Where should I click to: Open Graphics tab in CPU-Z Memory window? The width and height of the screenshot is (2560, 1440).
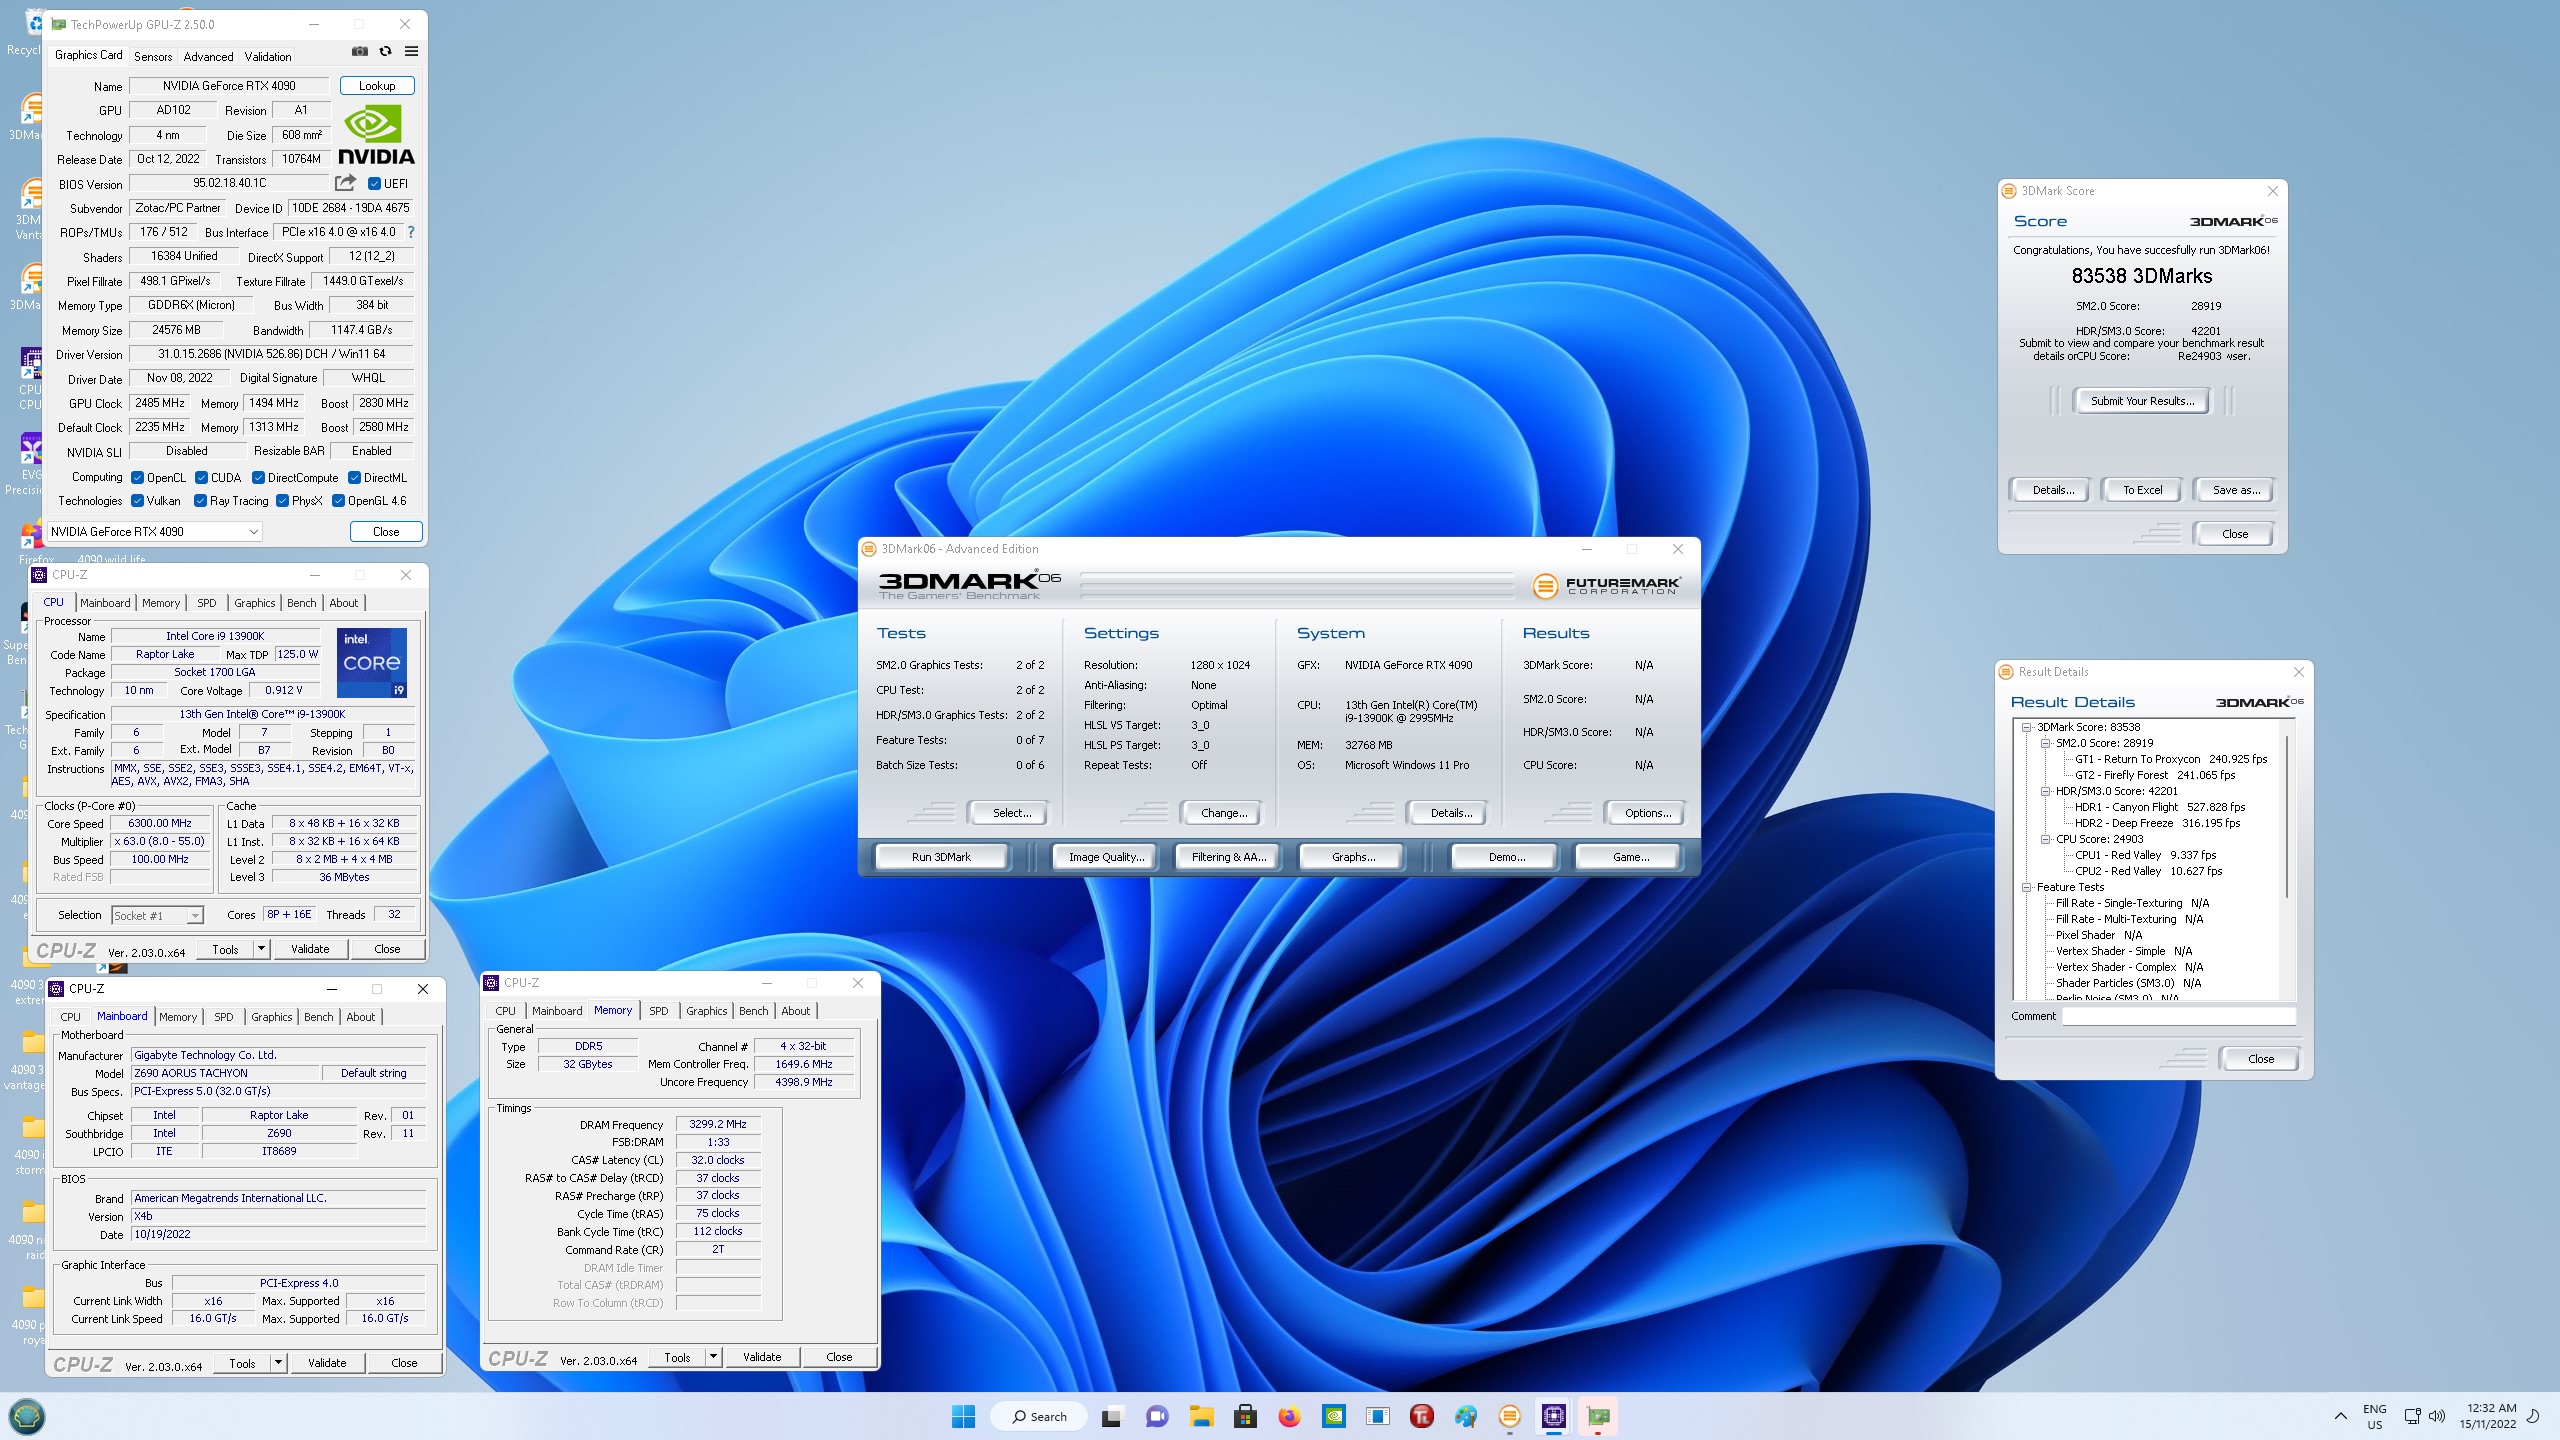point(706,1011)
